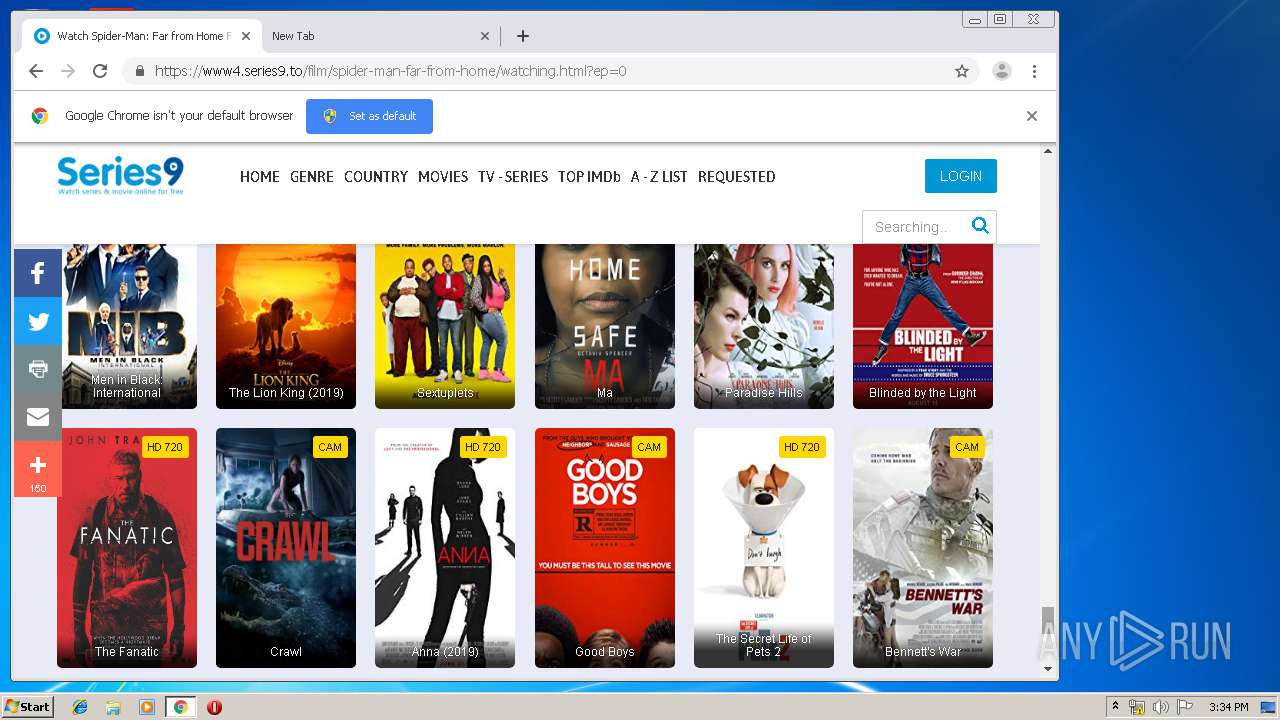The height and width of the screenshot is (720, 1280).
Task: Open Internet Explorer from taskbar
Action: (x=80, y=707)
